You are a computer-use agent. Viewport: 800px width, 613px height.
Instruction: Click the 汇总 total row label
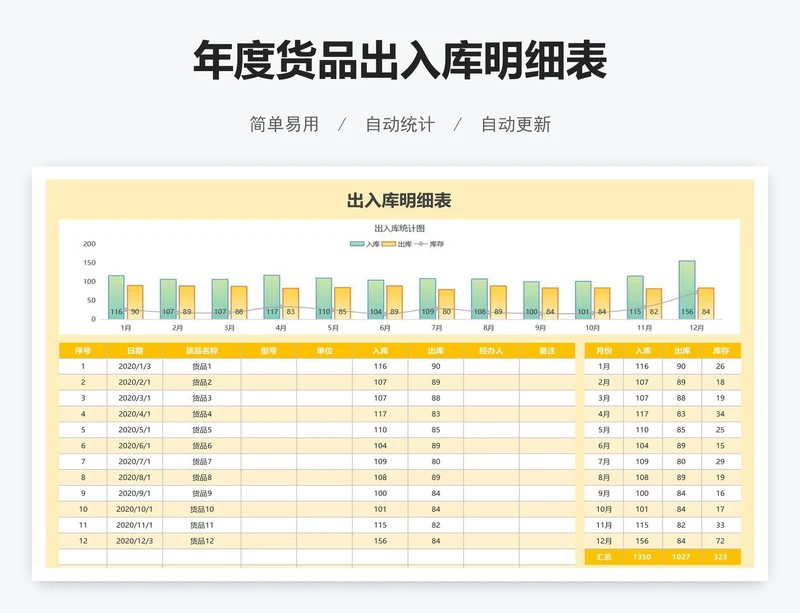[603, 557]
